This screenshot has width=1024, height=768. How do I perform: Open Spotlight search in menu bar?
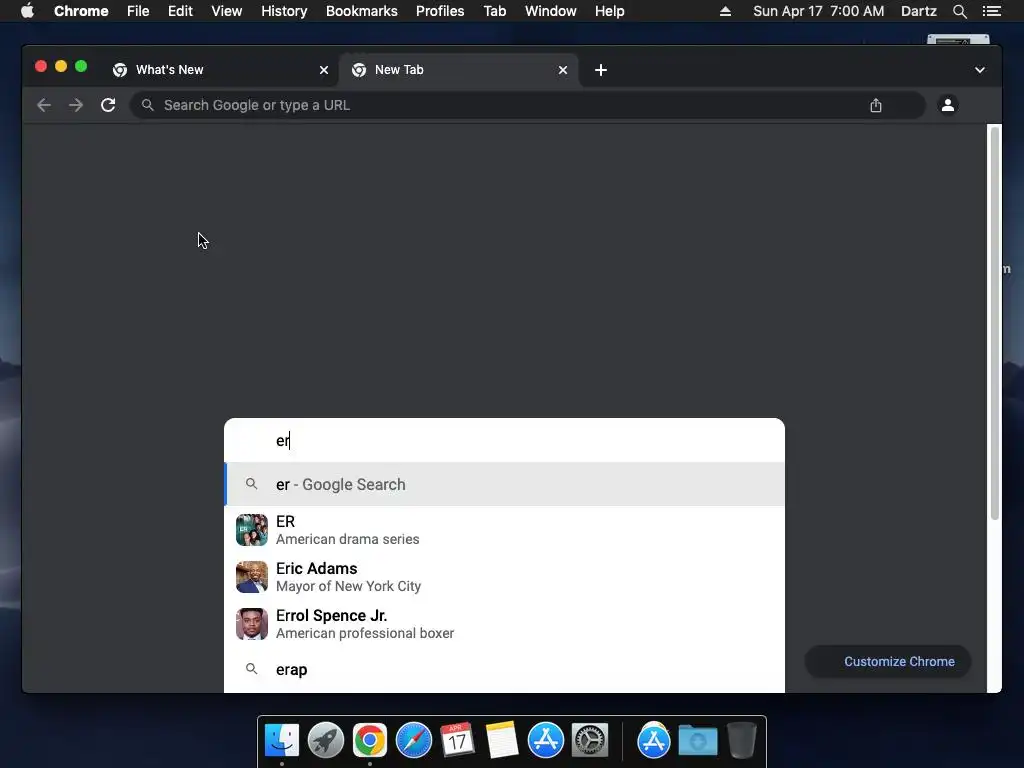pos(959,11)
